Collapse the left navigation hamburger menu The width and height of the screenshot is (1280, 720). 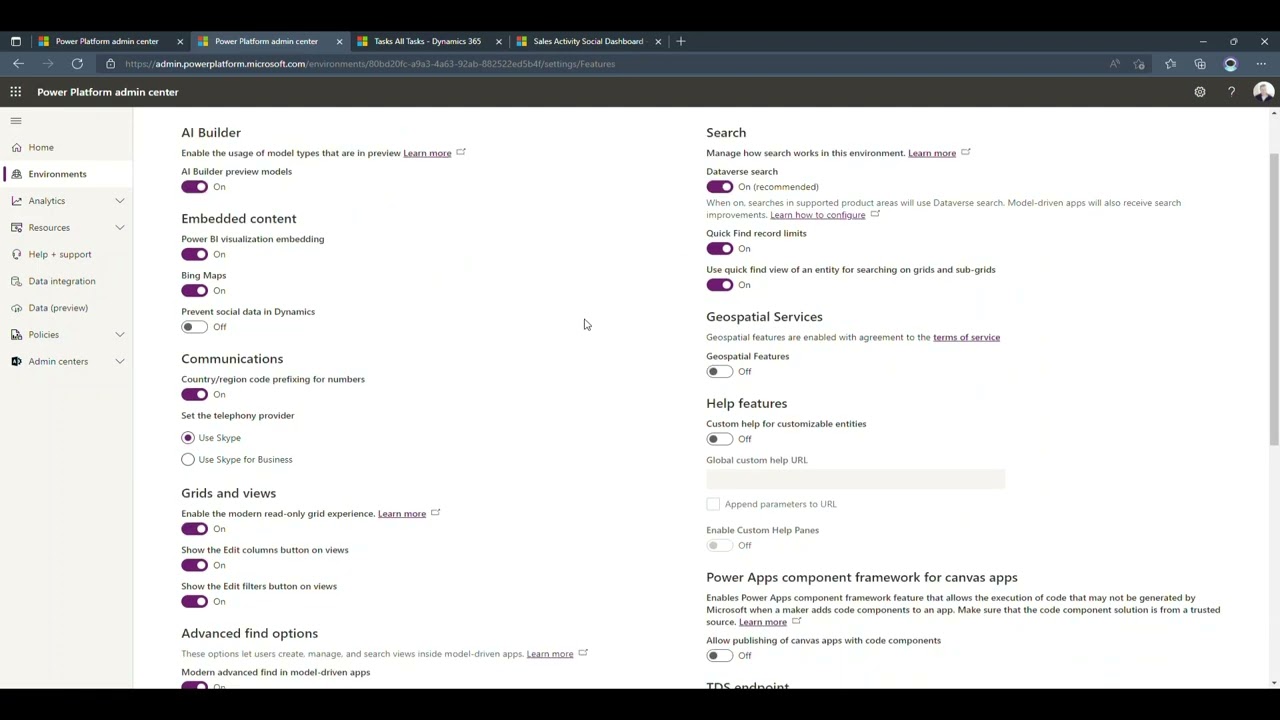16,121
